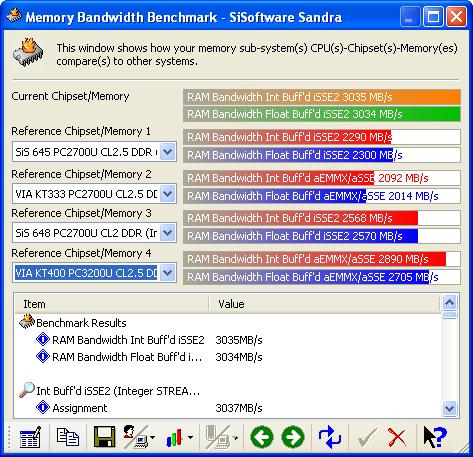
Task: Click the Benchmark Results chip icon
Action: coord(27,322)
